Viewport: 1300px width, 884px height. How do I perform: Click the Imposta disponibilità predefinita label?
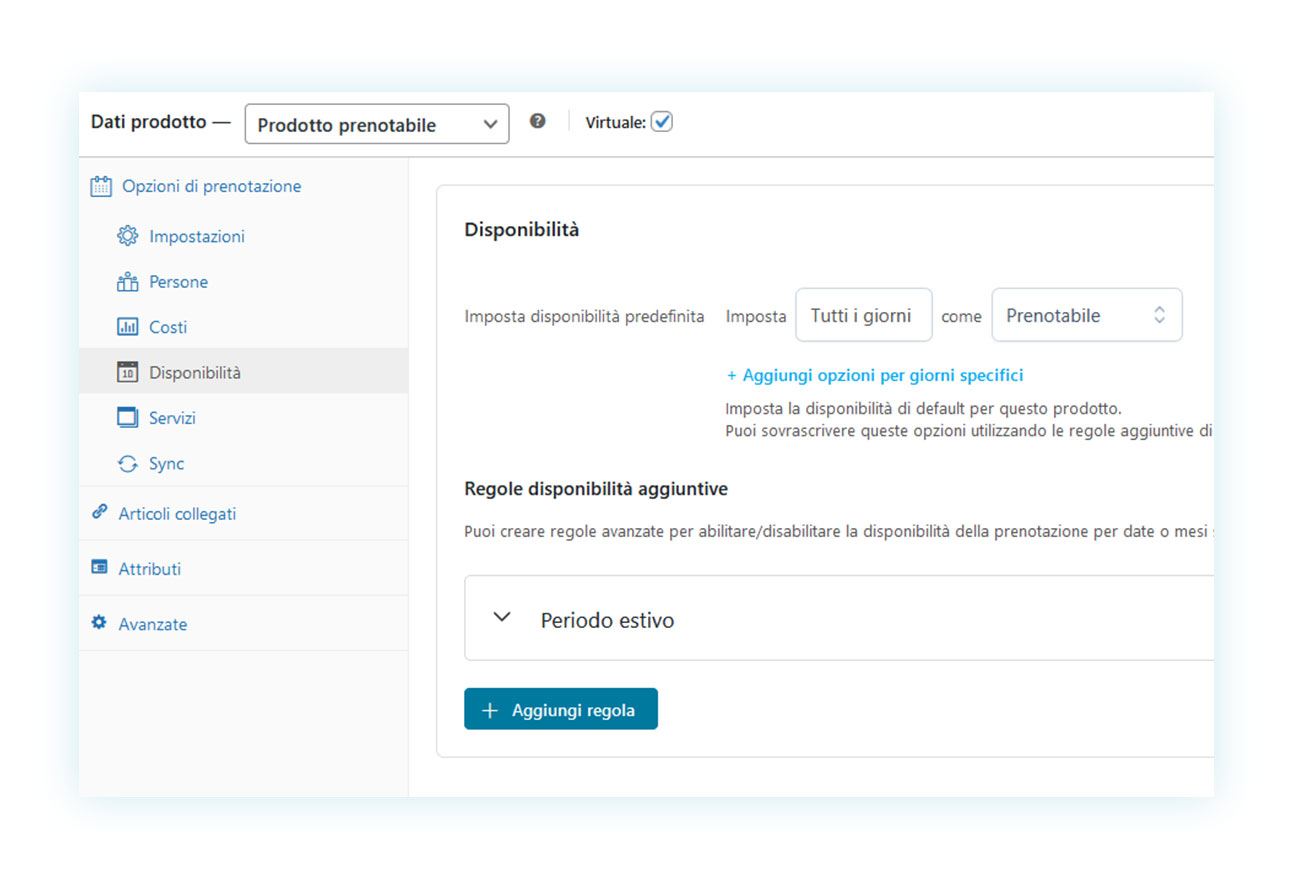point(584,316)
